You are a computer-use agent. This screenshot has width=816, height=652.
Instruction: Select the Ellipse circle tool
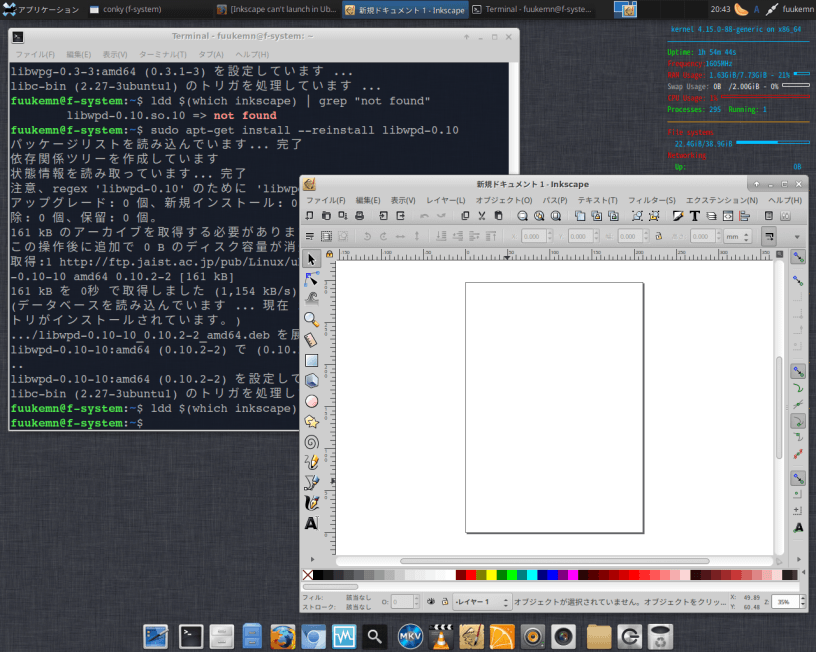[x=311, y=401]
